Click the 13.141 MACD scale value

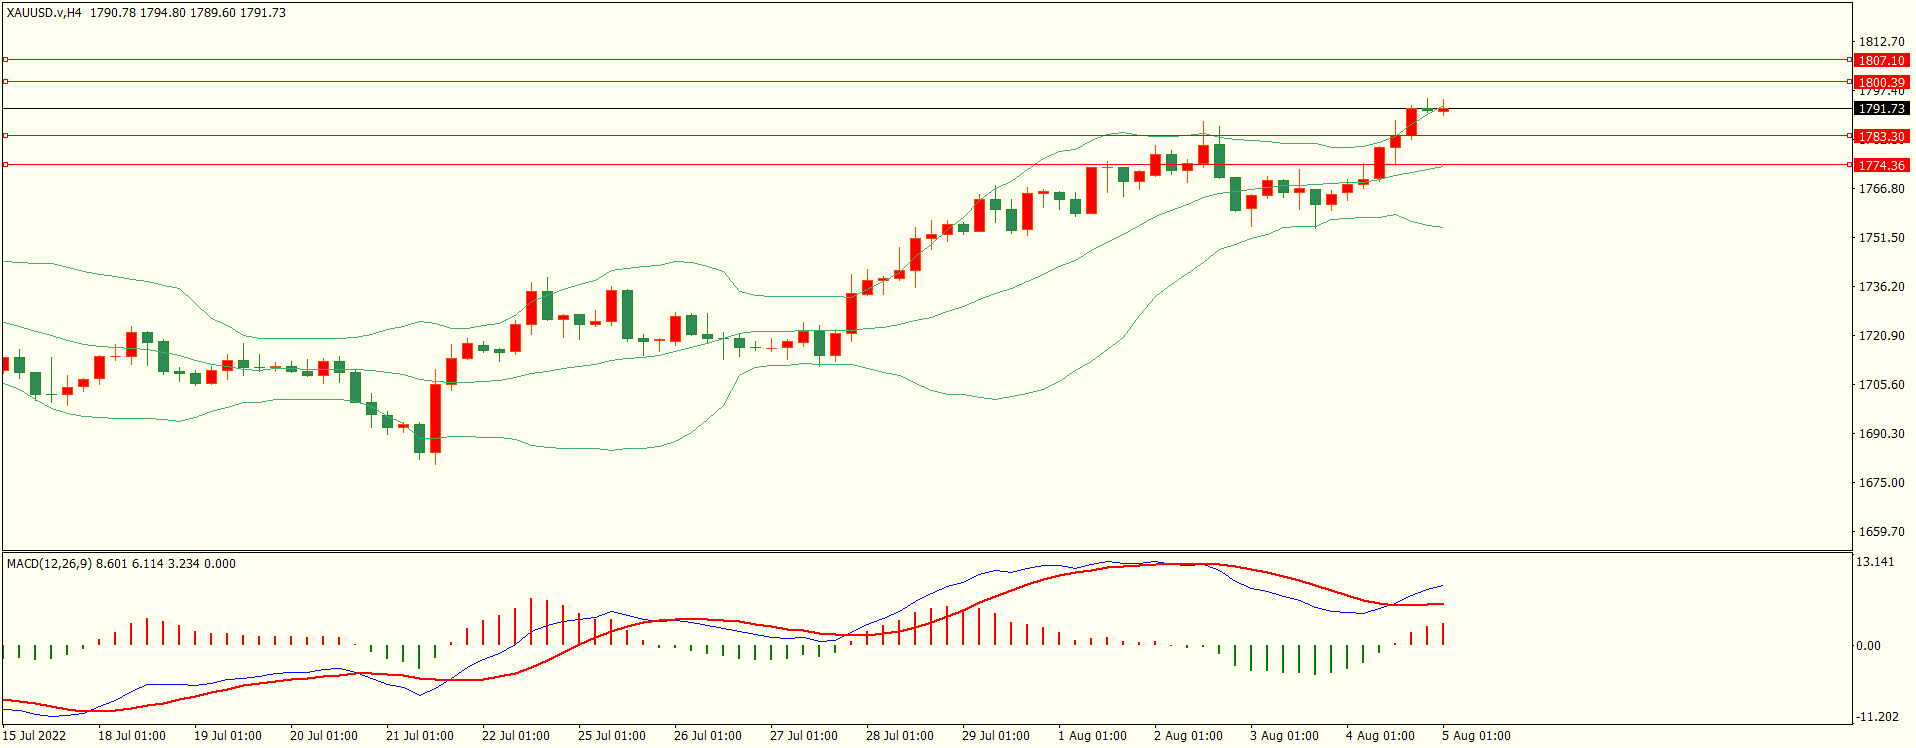pyautogui.click(x=1875, y=562)
